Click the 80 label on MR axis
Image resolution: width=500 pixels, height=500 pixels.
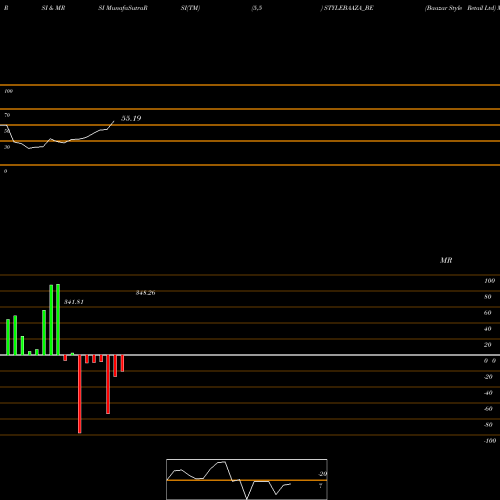[x=488, y=297]
